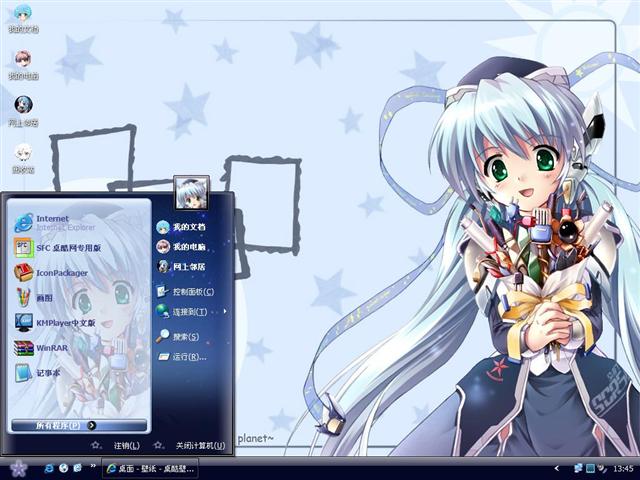Click globe quick launch icon
This screenshot has width=640, height=480.
[63, 468]
